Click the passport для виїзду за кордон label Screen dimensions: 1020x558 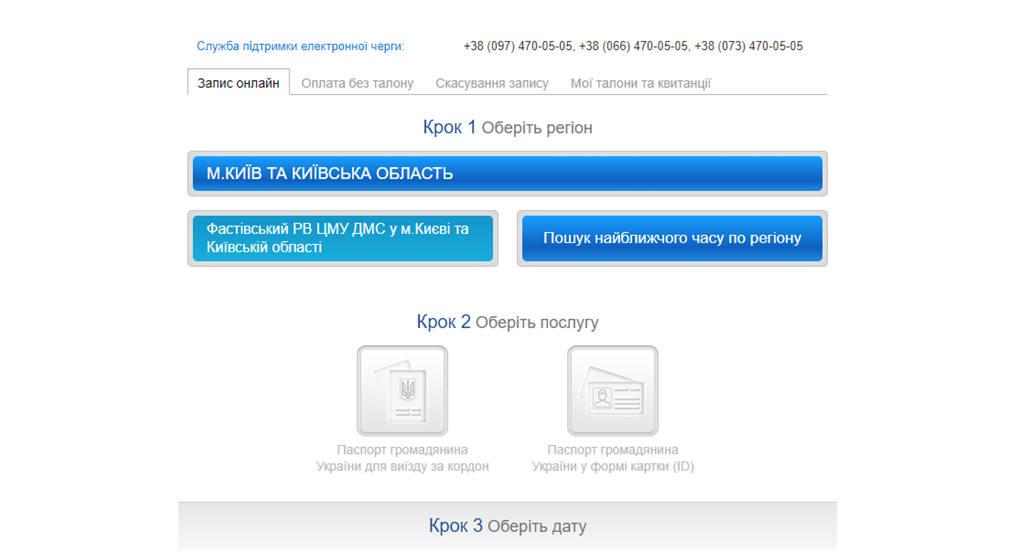[x=402, y=458]
